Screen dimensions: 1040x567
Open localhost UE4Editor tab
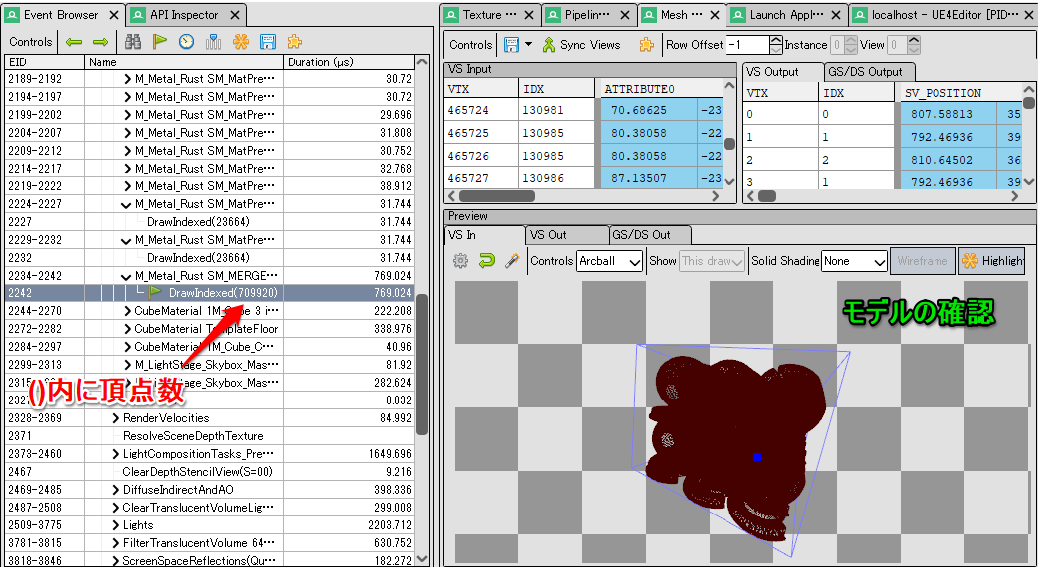tap(944, 15)
